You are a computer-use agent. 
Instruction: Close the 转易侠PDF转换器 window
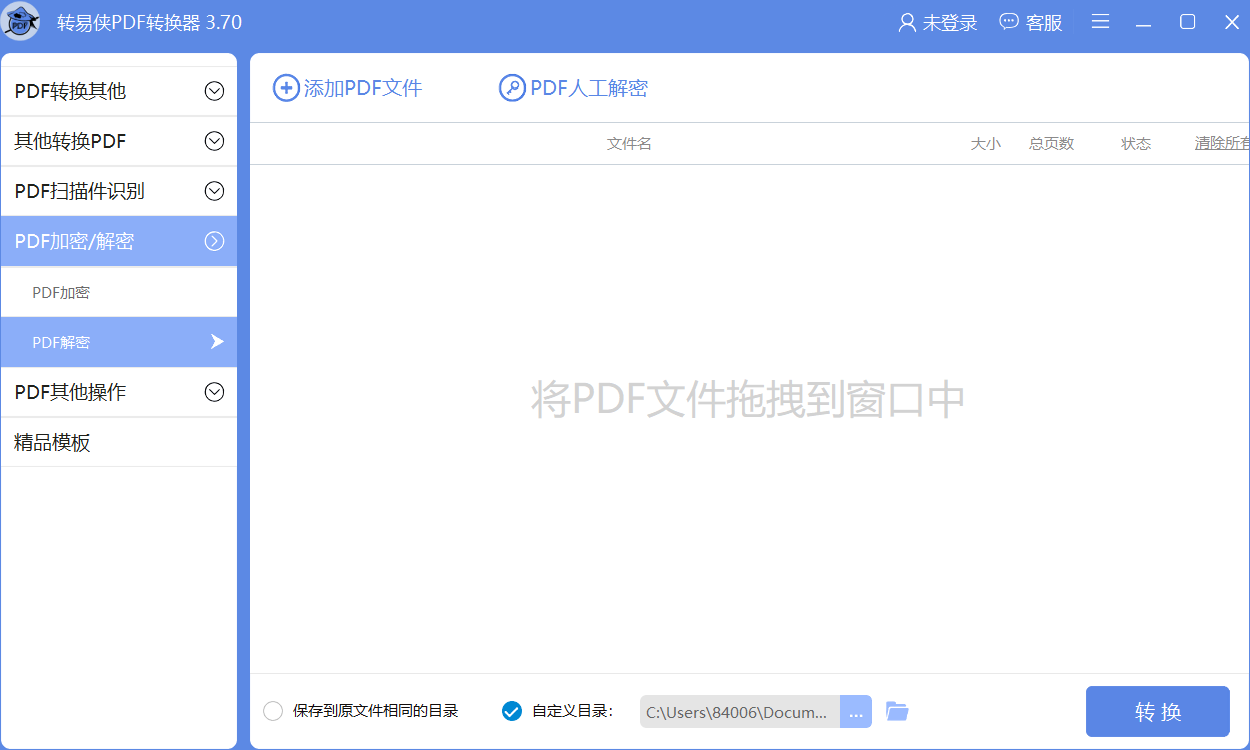pos(1232,22)
